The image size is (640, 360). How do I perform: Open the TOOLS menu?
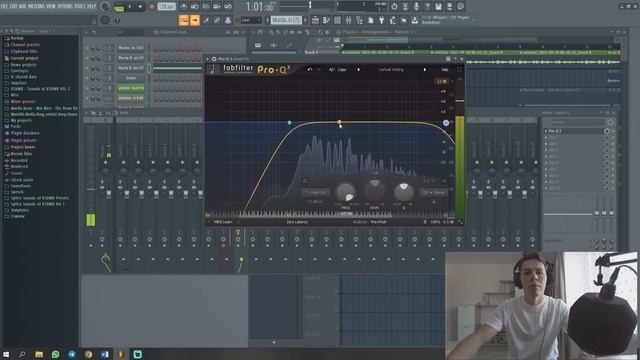(x=81, y=7)
